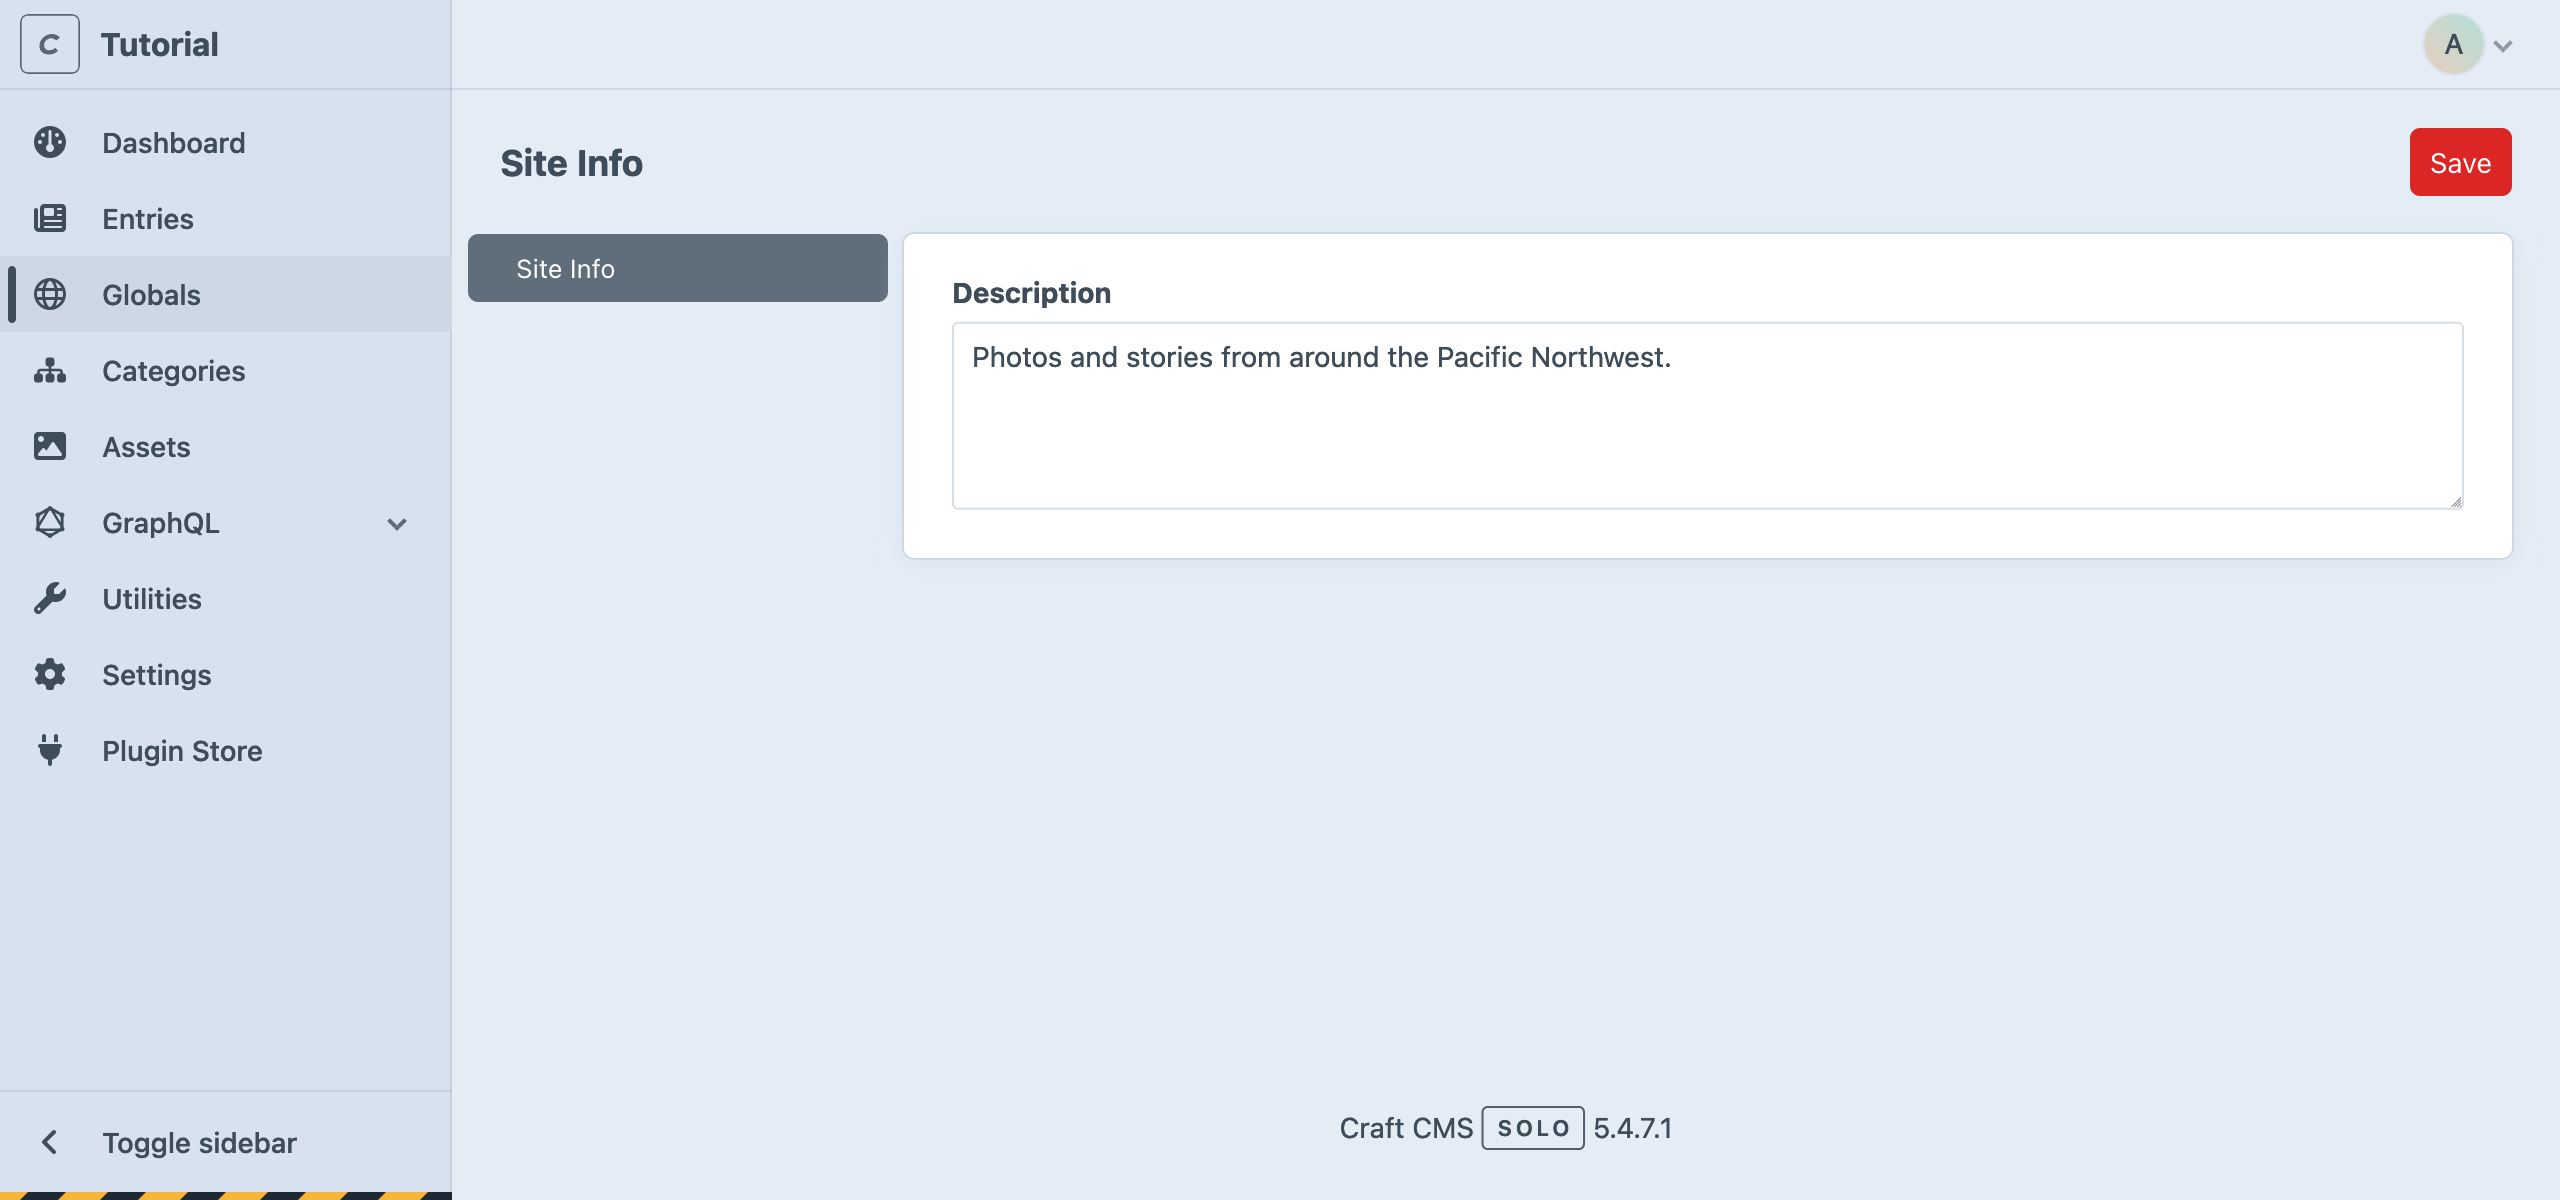Open Assets via the image icon
The image size is (2560, 1200).
(51, 446)
